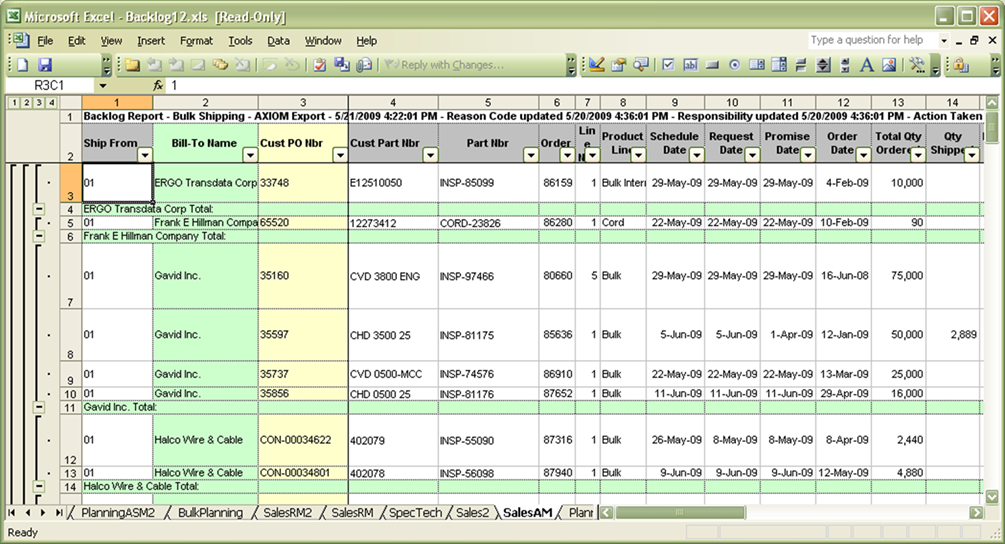Click the Create Outlook Task icon
The image size is (1005, 544).
click(320, 65)
